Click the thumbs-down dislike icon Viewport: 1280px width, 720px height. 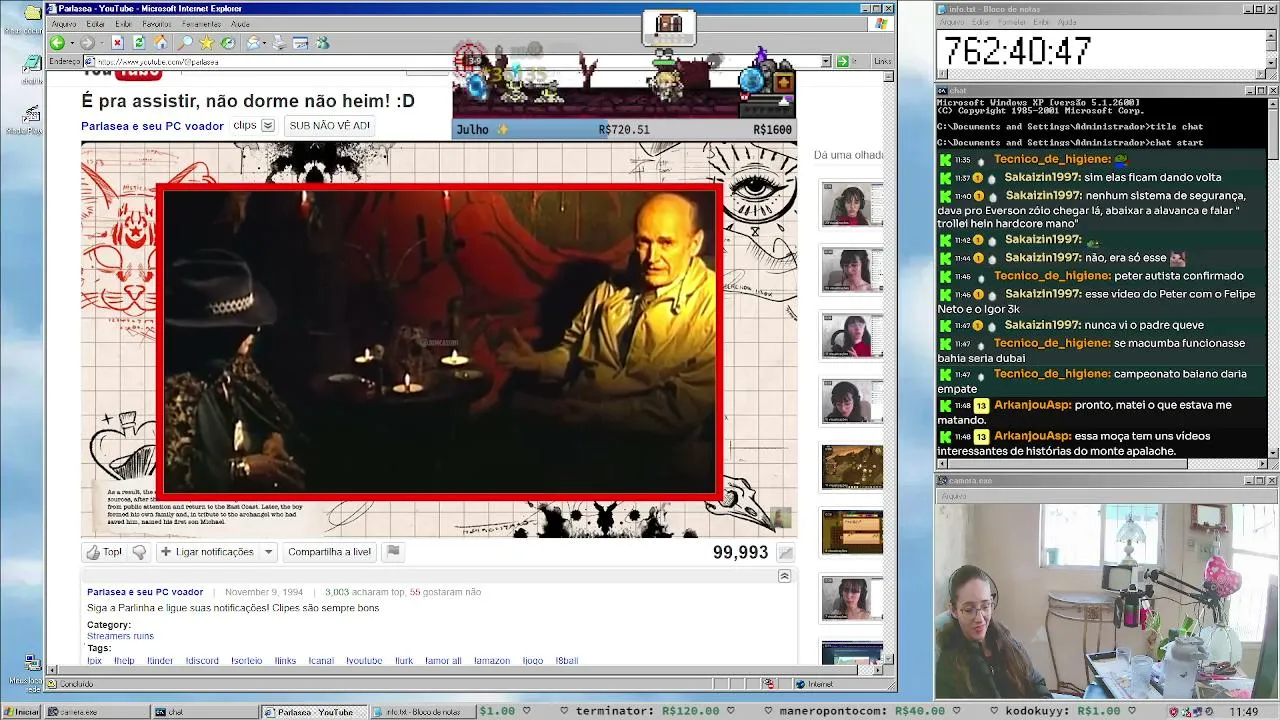(x=139, y=552)
